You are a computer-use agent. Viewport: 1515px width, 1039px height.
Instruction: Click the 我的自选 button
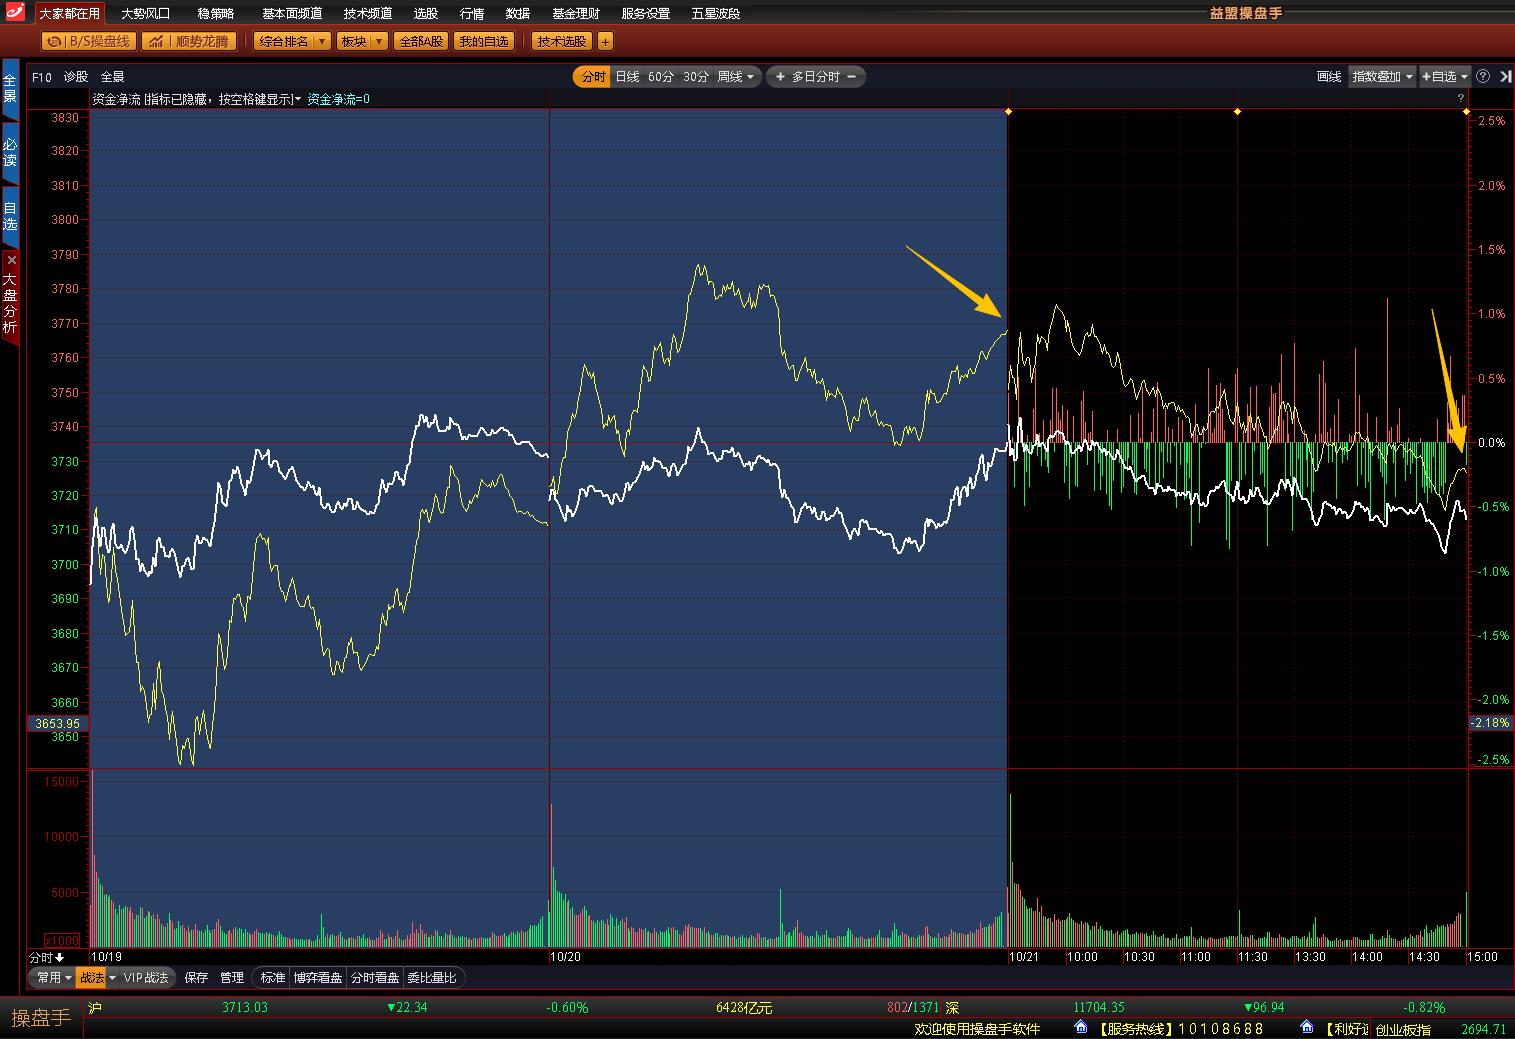tap(484, 41)
